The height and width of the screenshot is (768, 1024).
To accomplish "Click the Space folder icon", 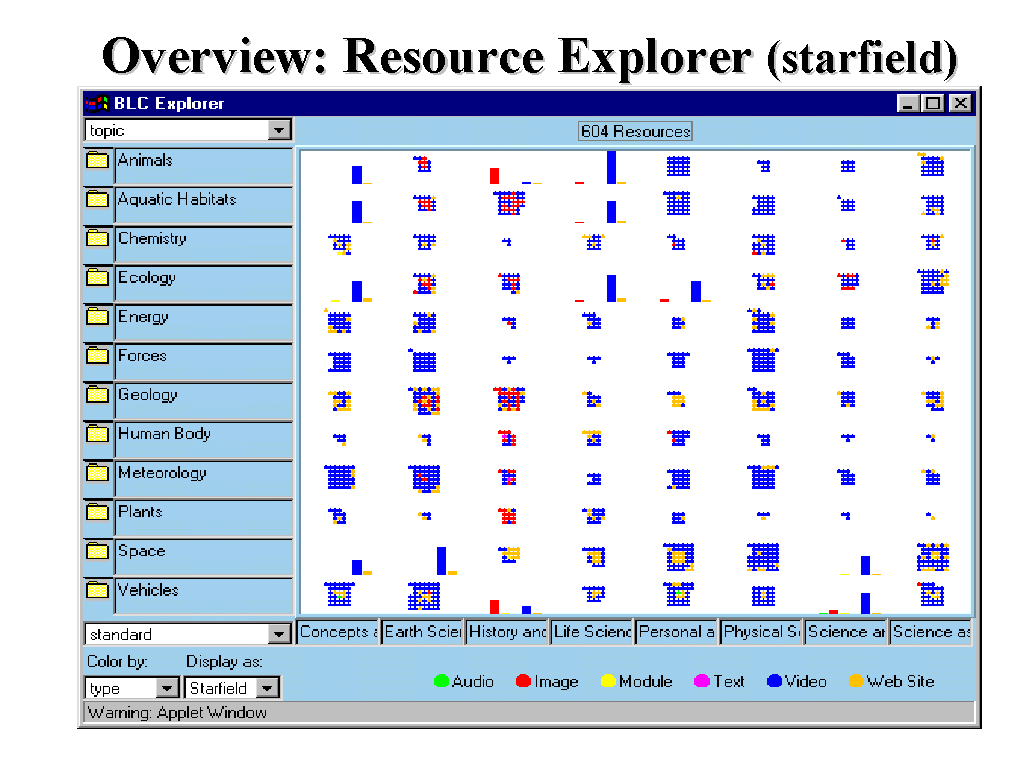I will [x=97, y=551].
